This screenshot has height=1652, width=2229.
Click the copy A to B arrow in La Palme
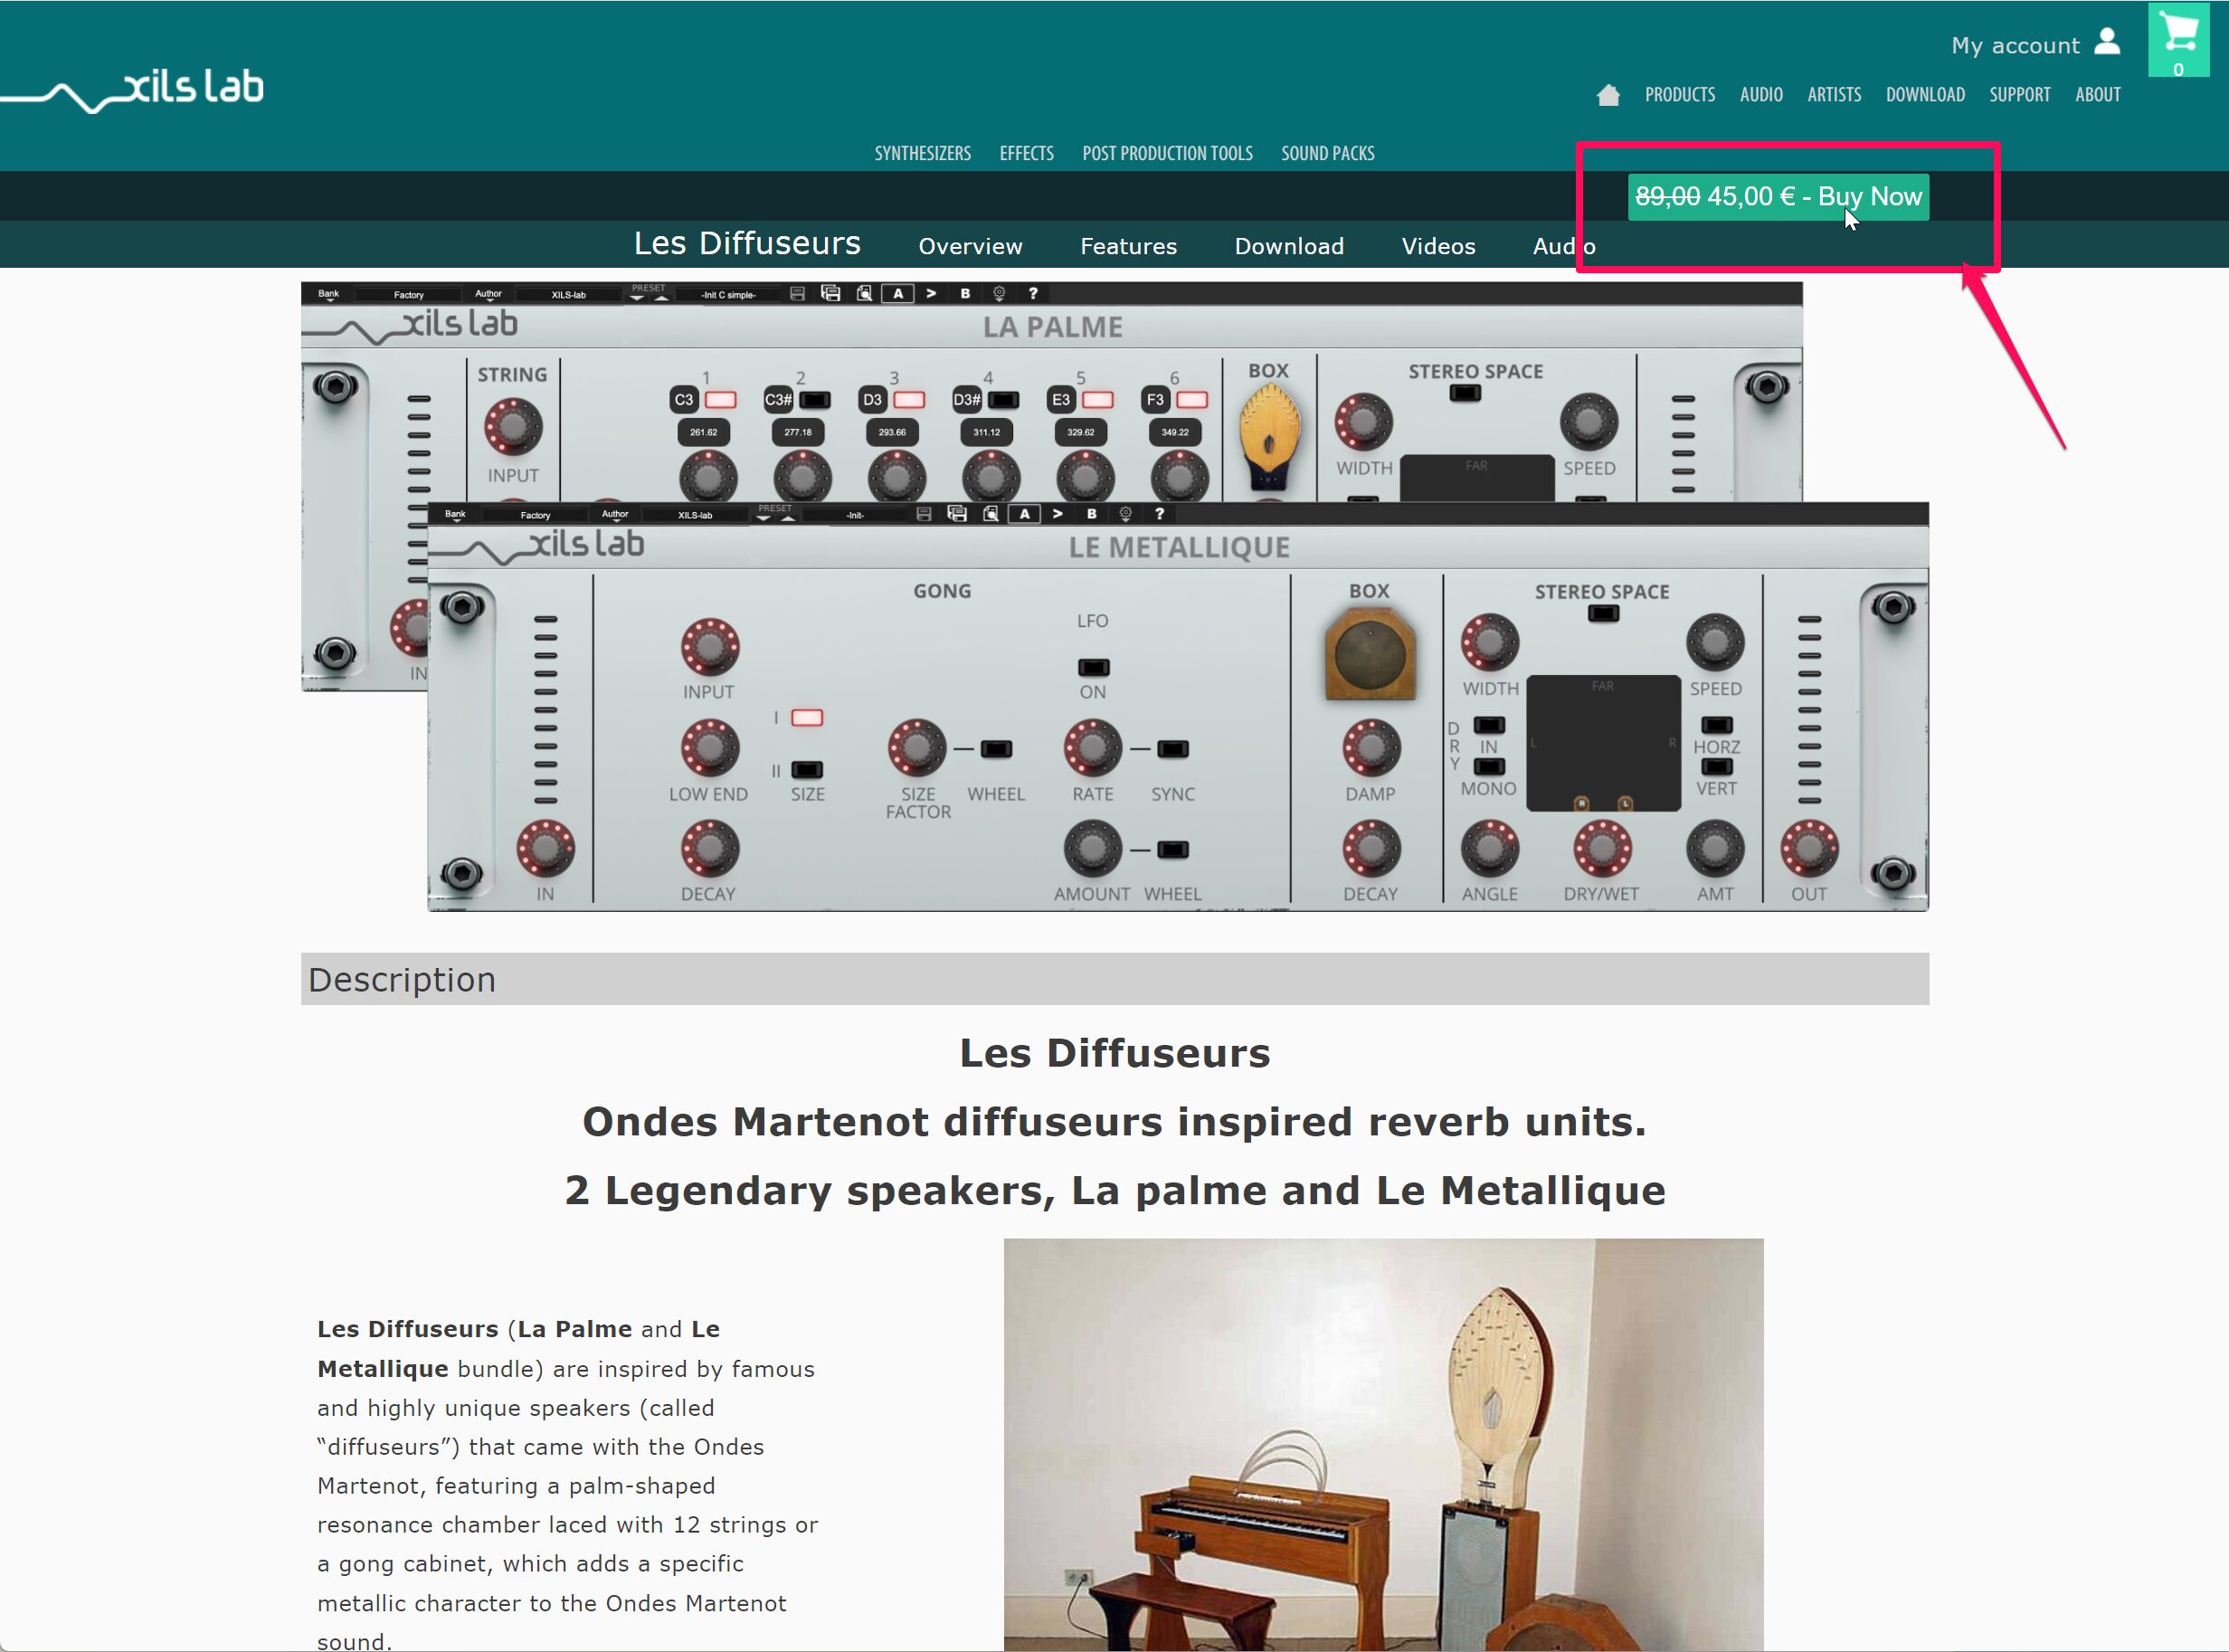coord(931,293)
